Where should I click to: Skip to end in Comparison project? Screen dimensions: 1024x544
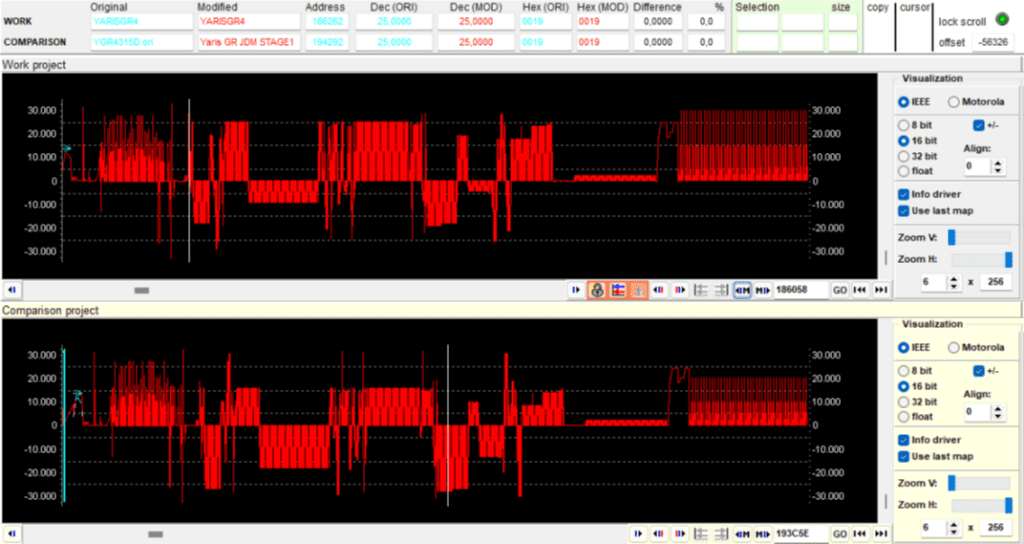[881, 534]
